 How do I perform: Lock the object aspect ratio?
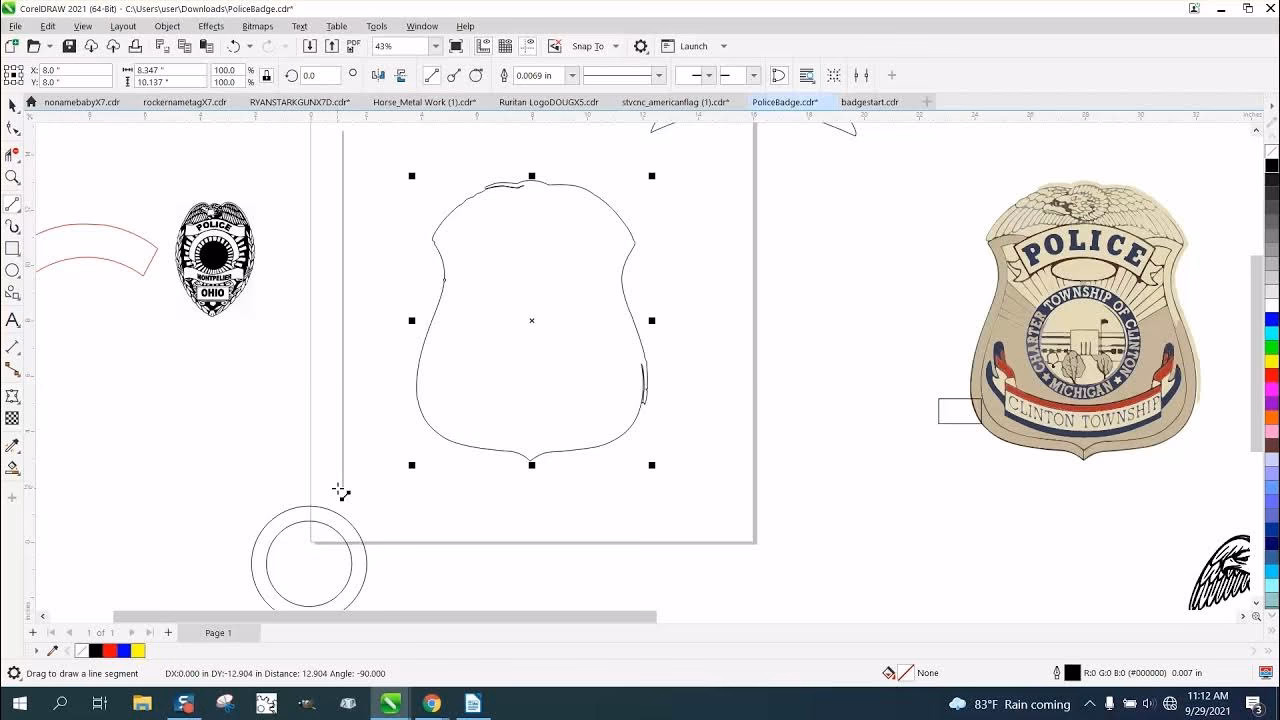tap(266, 75)
